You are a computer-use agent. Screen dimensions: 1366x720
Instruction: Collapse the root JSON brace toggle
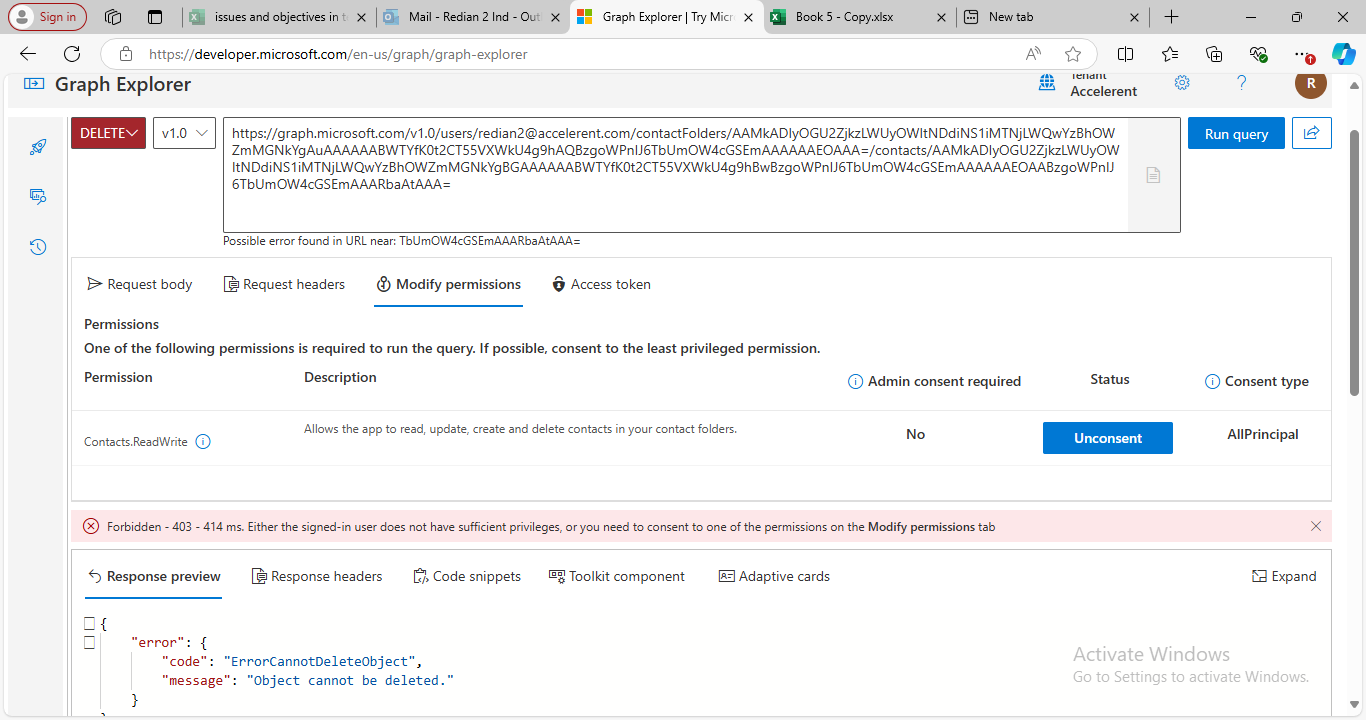point(89,623)
